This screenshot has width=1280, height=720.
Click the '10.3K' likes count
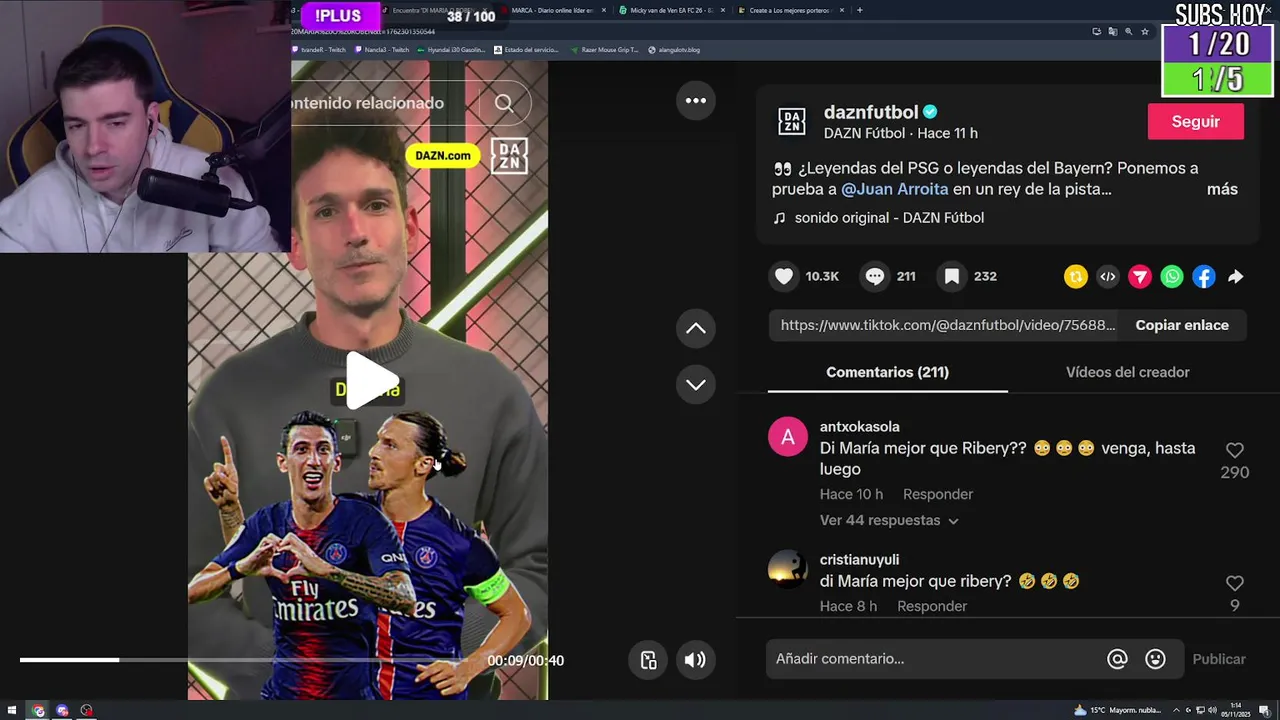822,276
